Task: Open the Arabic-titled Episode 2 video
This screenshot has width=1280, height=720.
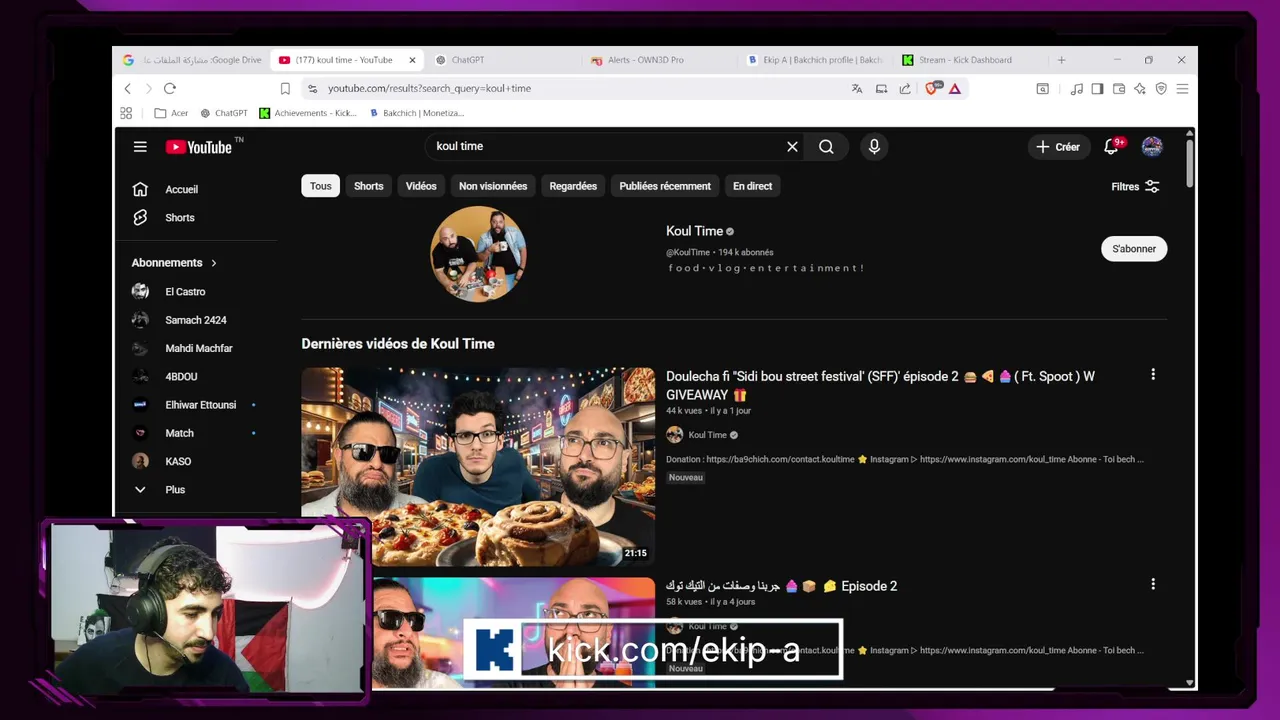Action: (781, 586)
